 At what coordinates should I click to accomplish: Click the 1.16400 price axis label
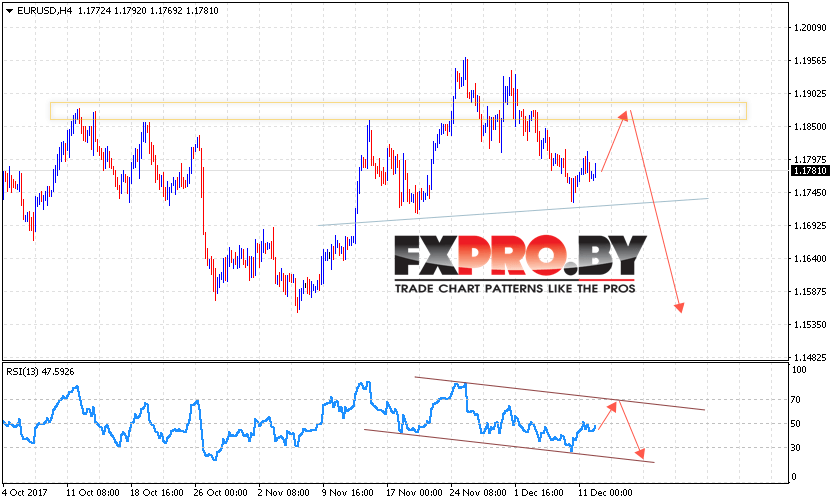810,259
